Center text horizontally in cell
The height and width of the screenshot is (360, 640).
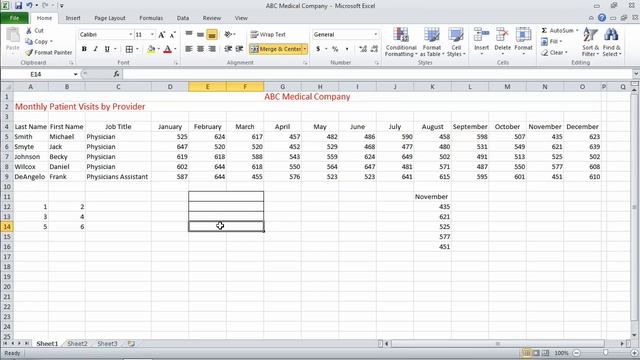pos(200,49)
